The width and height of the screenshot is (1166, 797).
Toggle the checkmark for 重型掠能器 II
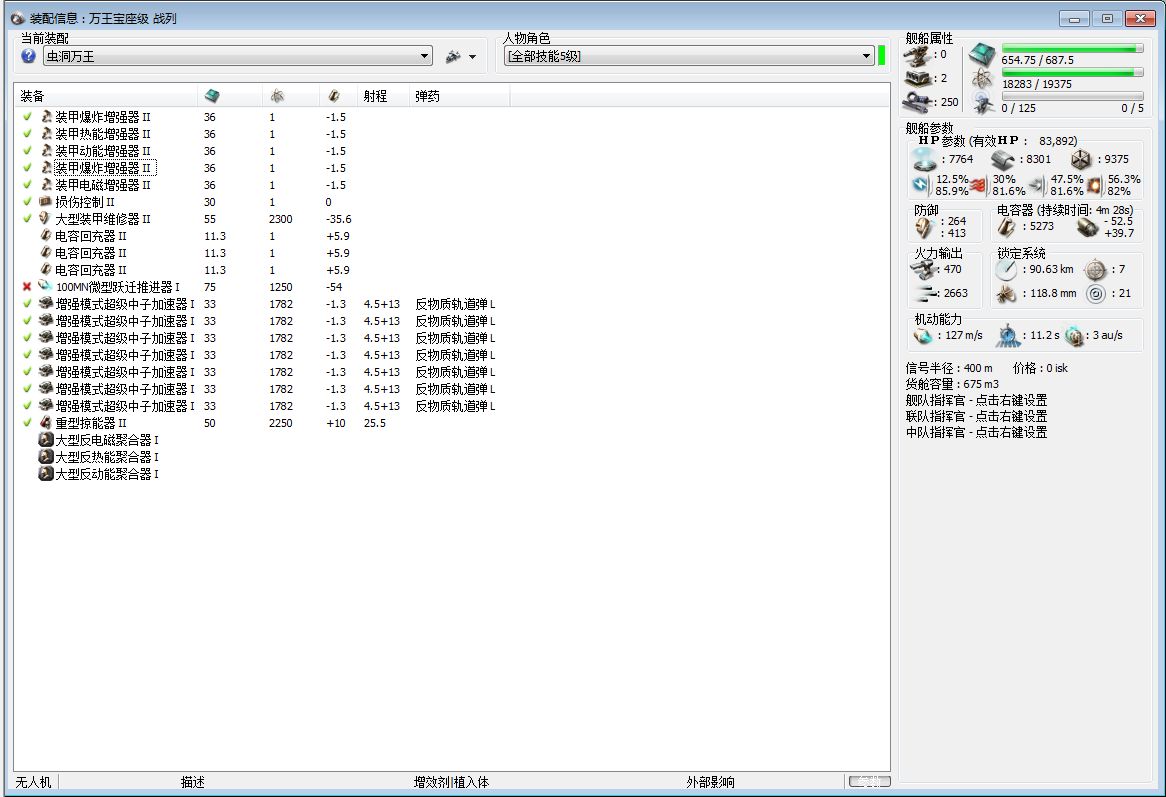coord(27,422)
